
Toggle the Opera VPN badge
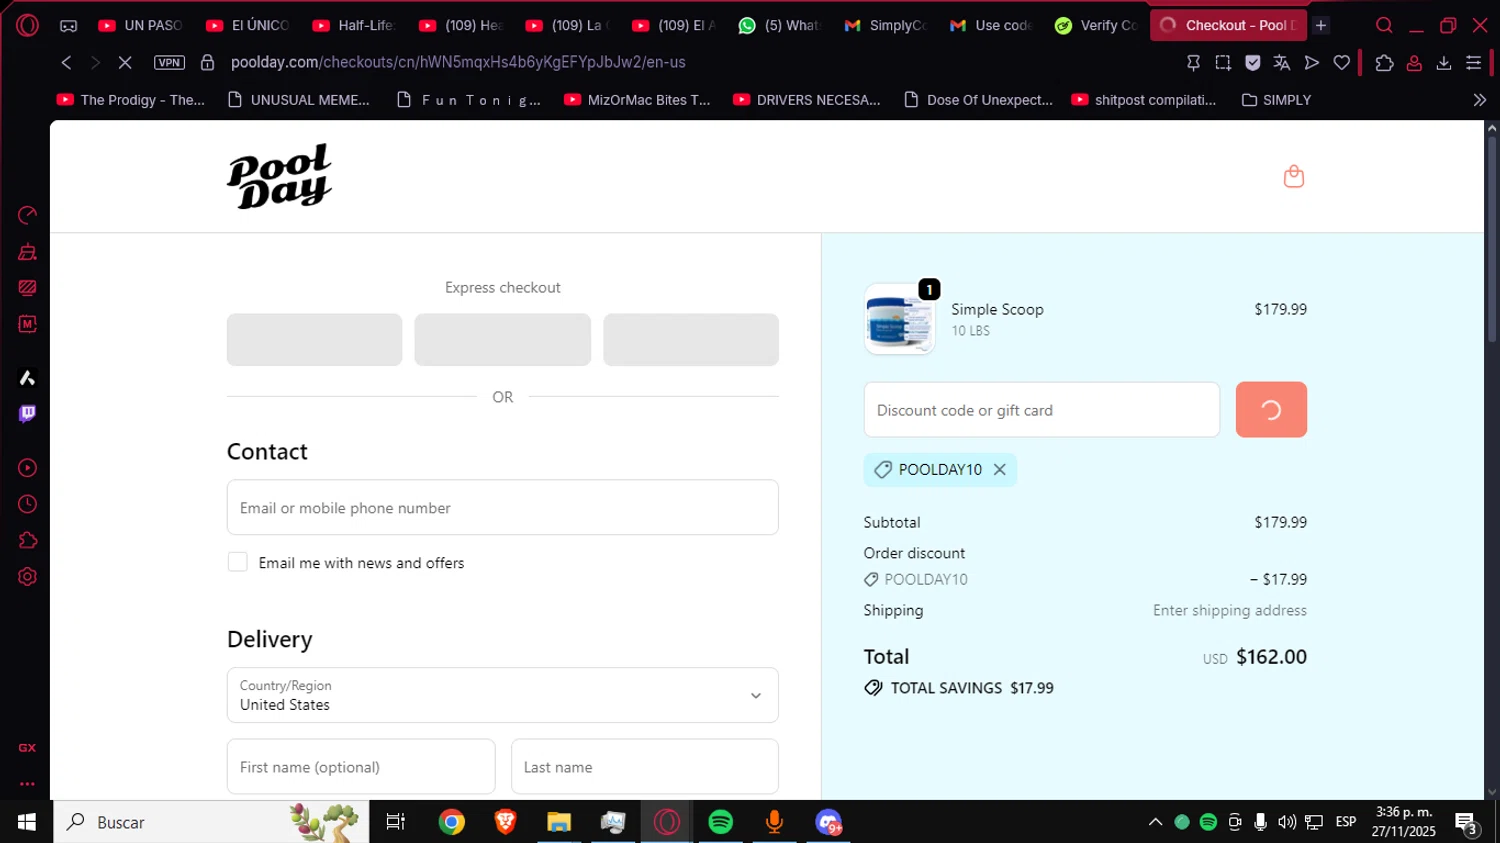(x=169, y=62)
